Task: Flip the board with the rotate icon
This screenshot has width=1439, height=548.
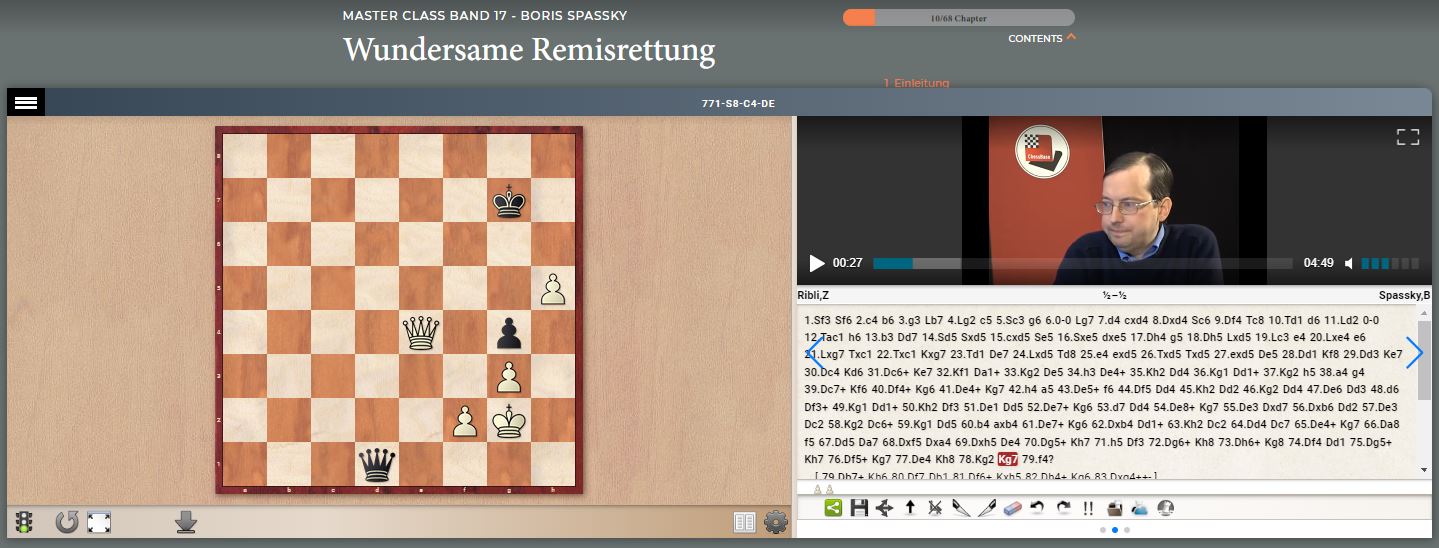Action: click(67, 521)
